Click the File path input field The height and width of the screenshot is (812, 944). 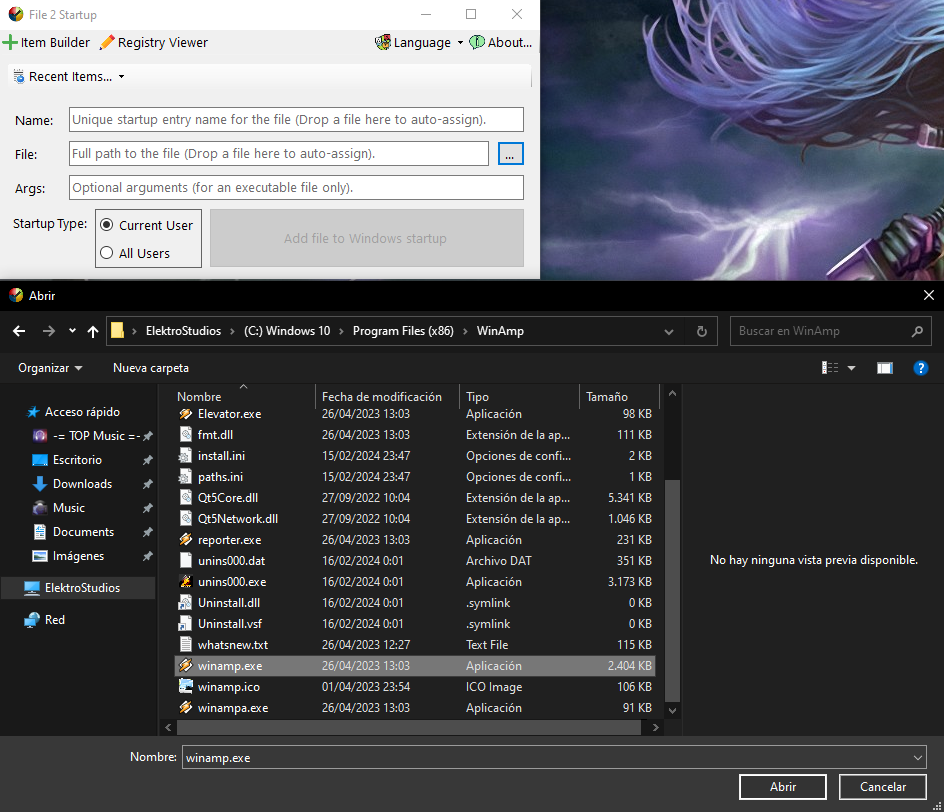click(279, 153)
